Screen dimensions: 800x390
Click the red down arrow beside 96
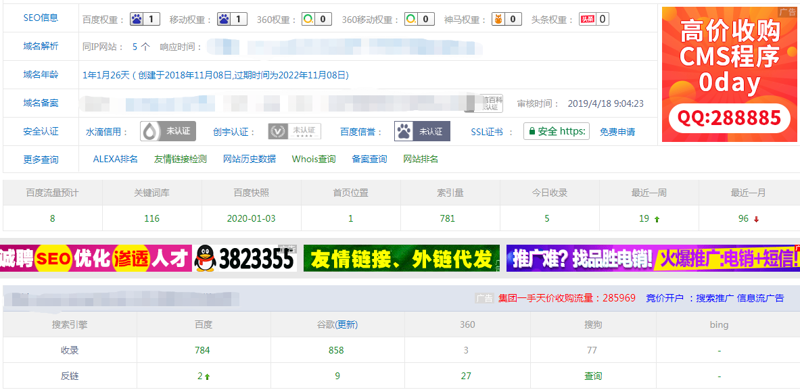click(756, 220)
